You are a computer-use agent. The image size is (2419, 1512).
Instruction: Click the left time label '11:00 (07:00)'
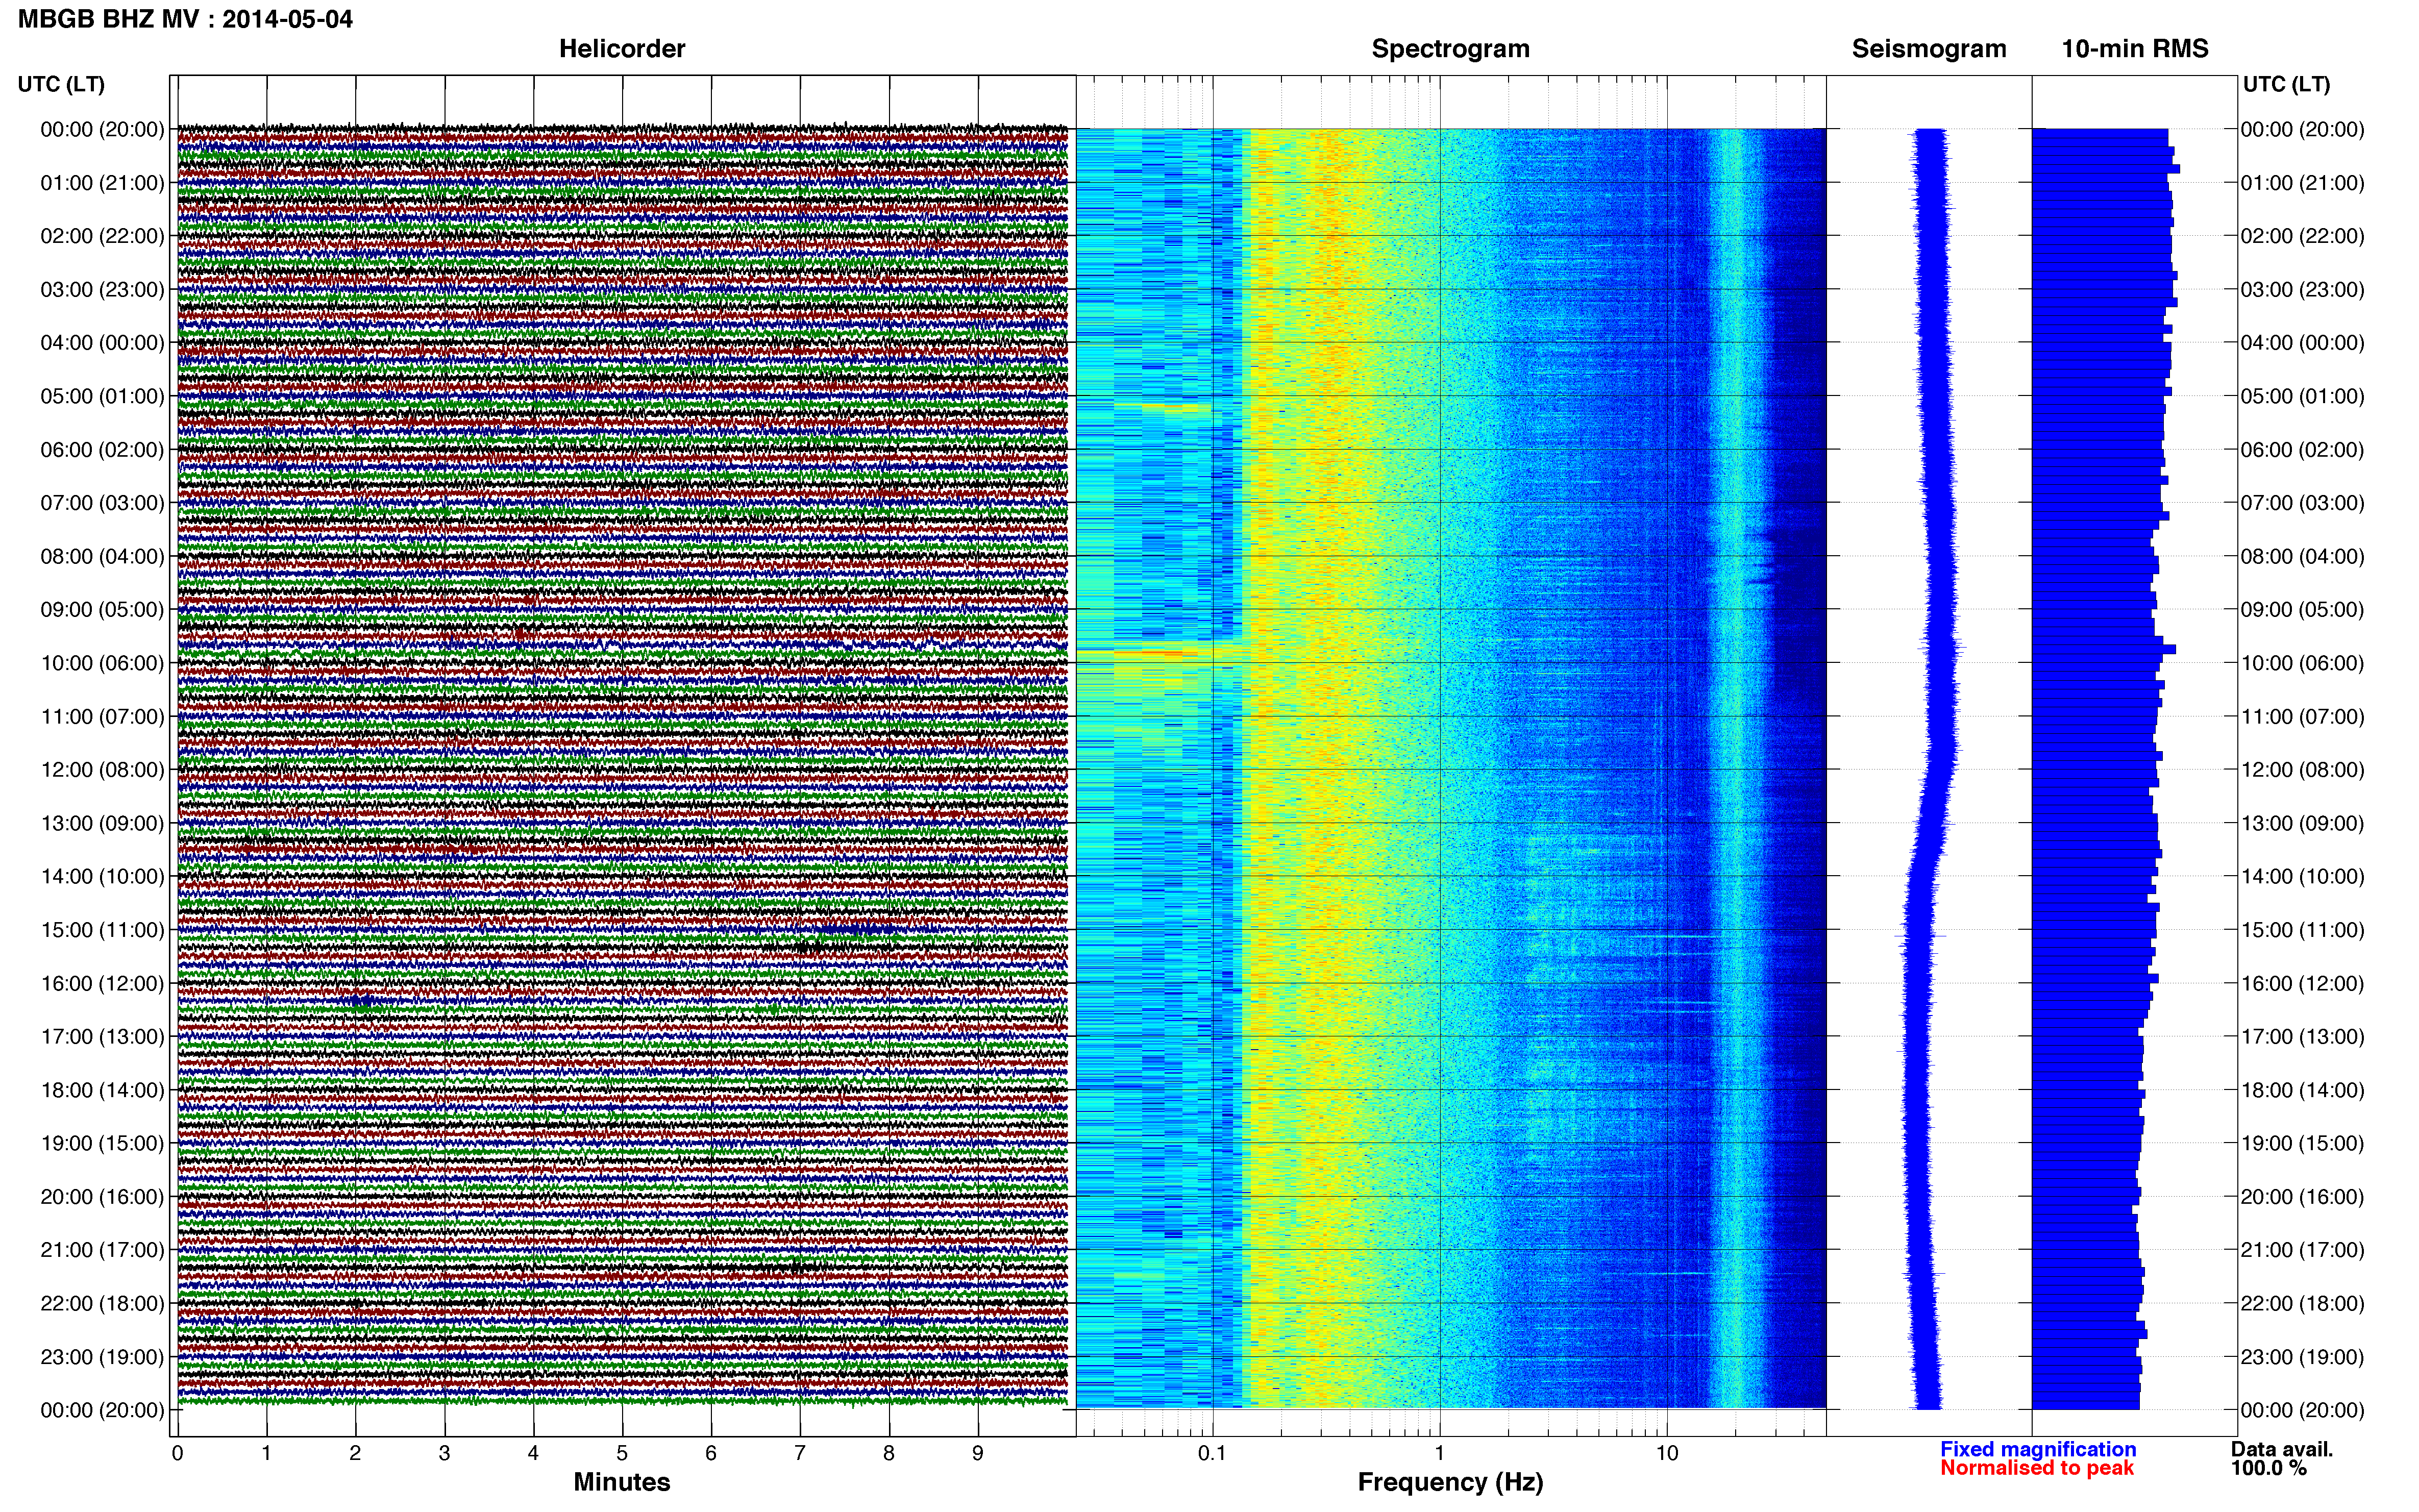tap(102, 717)
